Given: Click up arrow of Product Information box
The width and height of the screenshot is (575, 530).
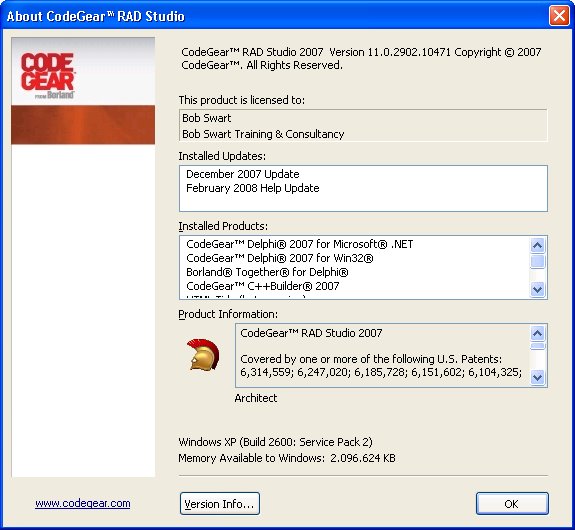Looking at the screenshot, I should click(x=538, y=333).
